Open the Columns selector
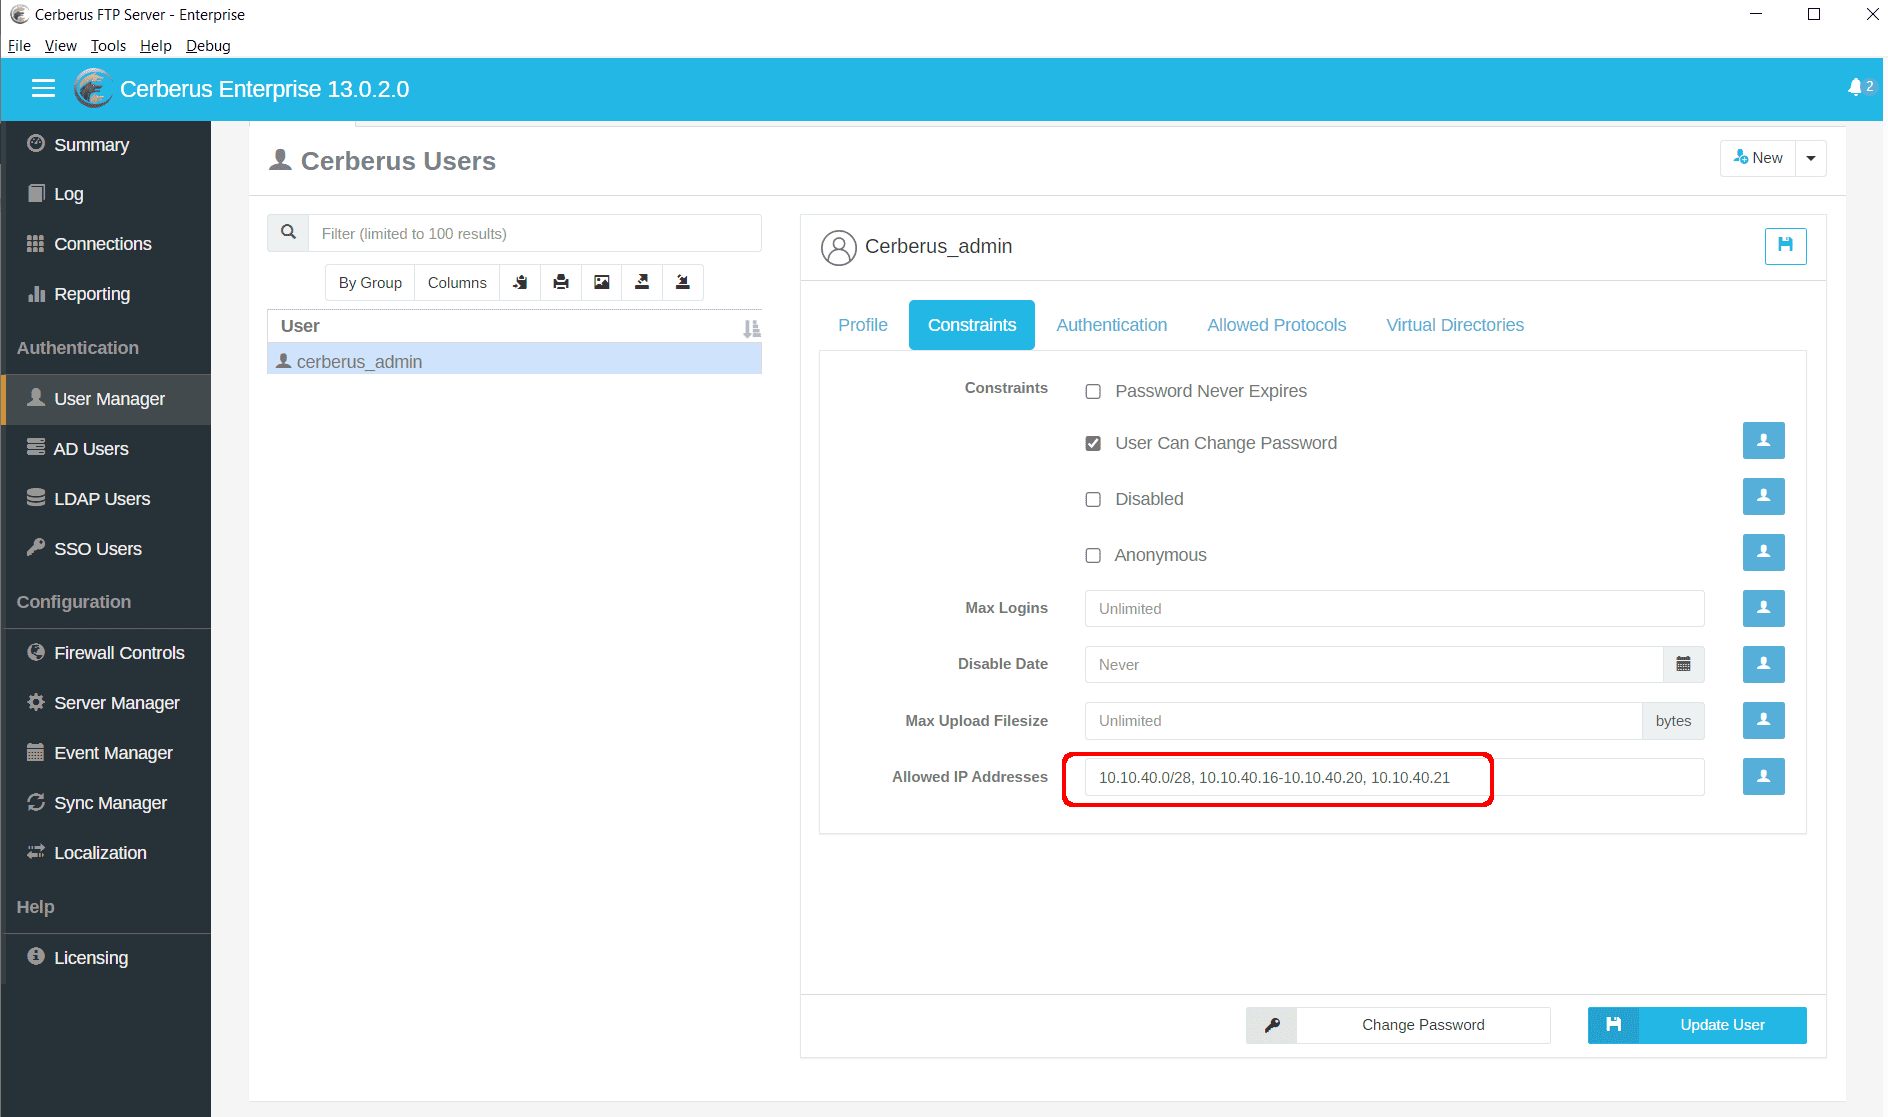This screenshot has width=1888, height=1117. (x=457, y=283)
